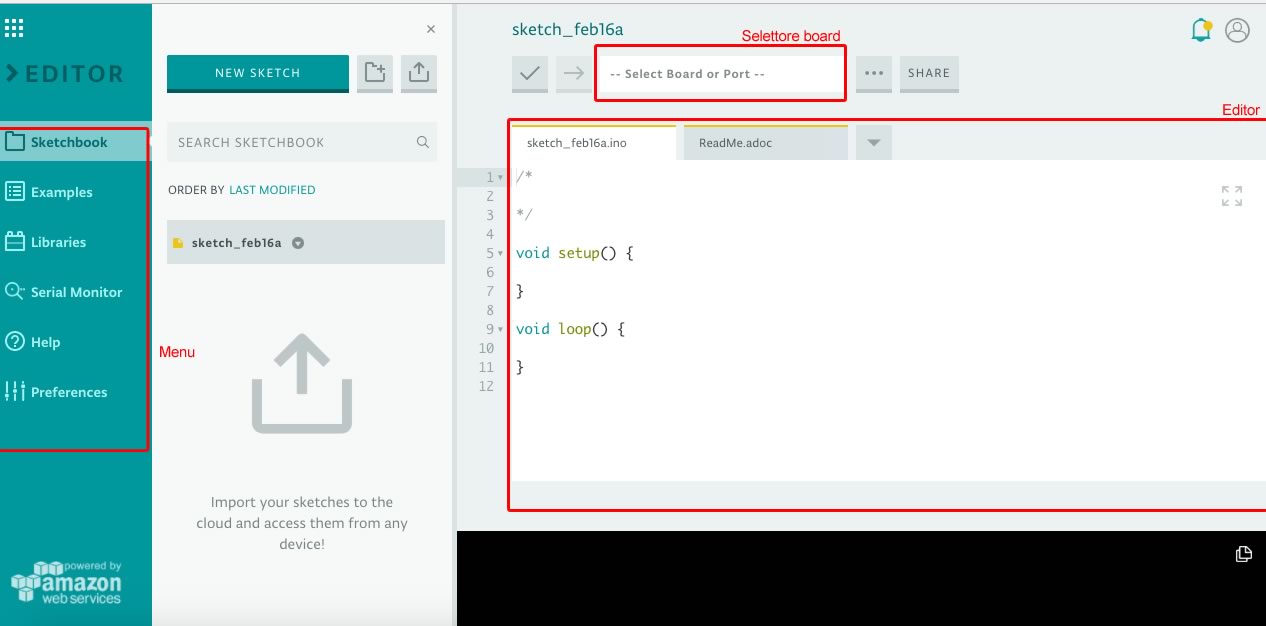Open the user profile avatar

click(1237, 31)
